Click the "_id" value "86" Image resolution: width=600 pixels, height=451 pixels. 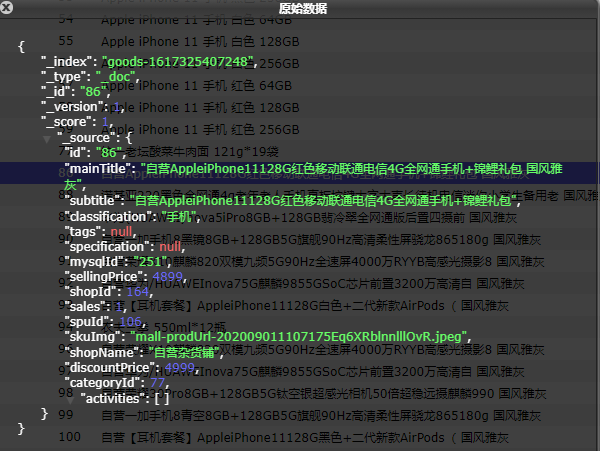pos(93,91)
